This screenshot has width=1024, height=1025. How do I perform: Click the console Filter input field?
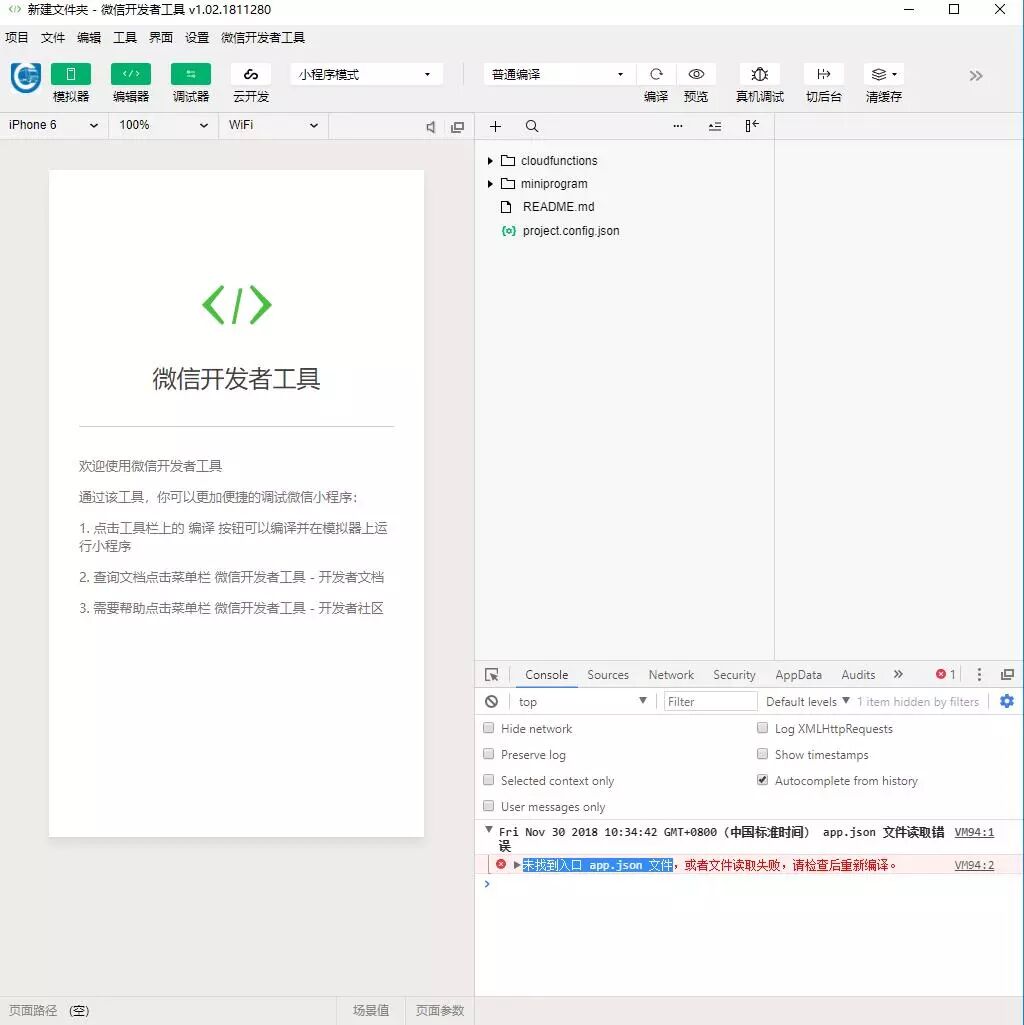[710, 701]
